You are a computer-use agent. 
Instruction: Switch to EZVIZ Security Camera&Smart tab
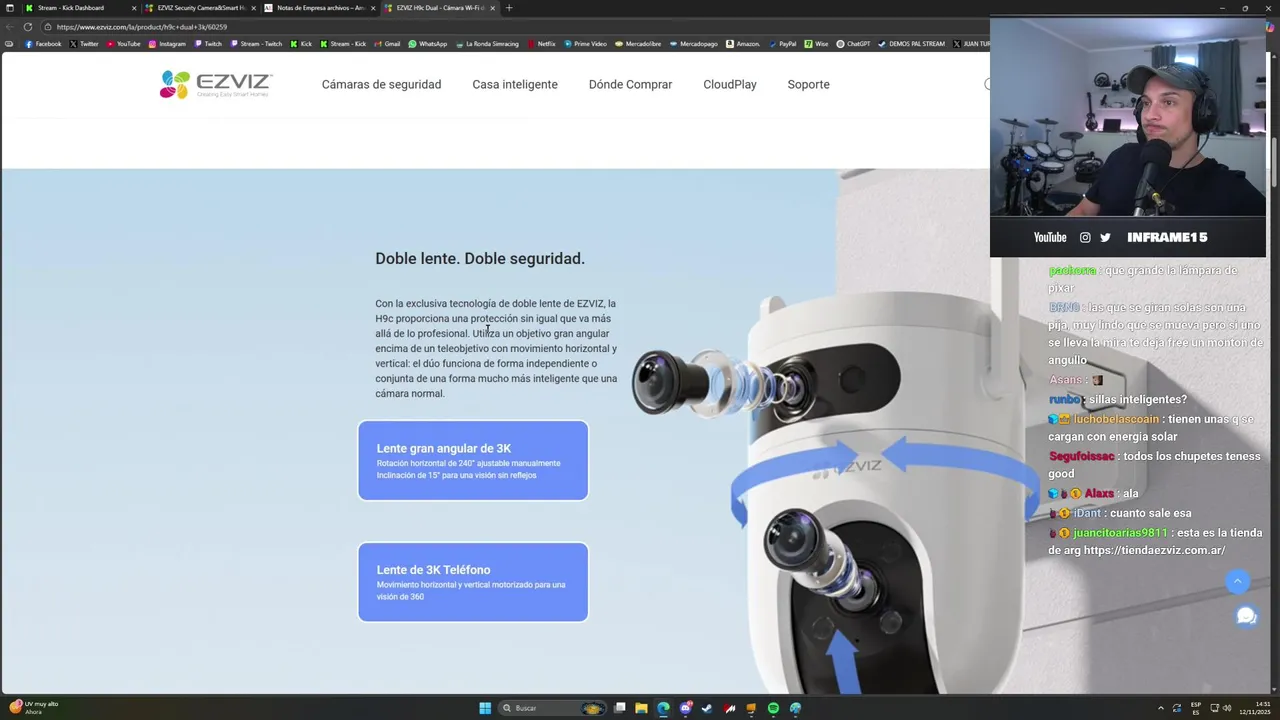(199, 8)
